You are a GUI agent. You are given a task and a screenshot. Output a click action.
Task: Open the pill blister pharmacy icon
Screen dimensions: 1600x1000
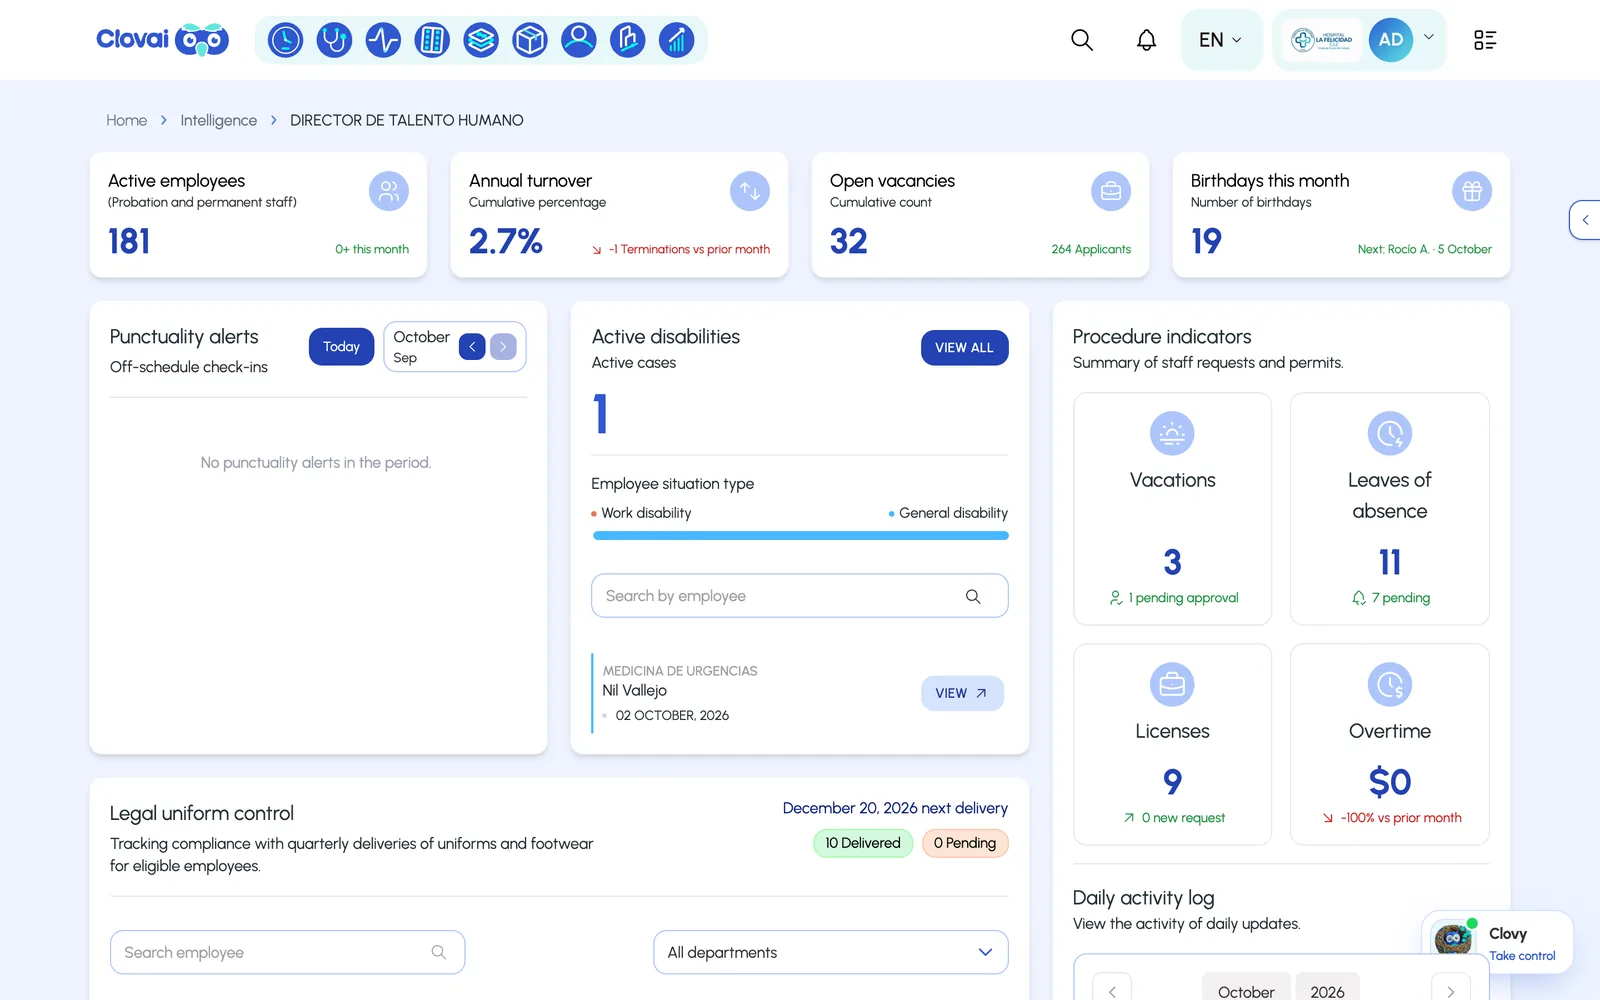pos(432,40)
